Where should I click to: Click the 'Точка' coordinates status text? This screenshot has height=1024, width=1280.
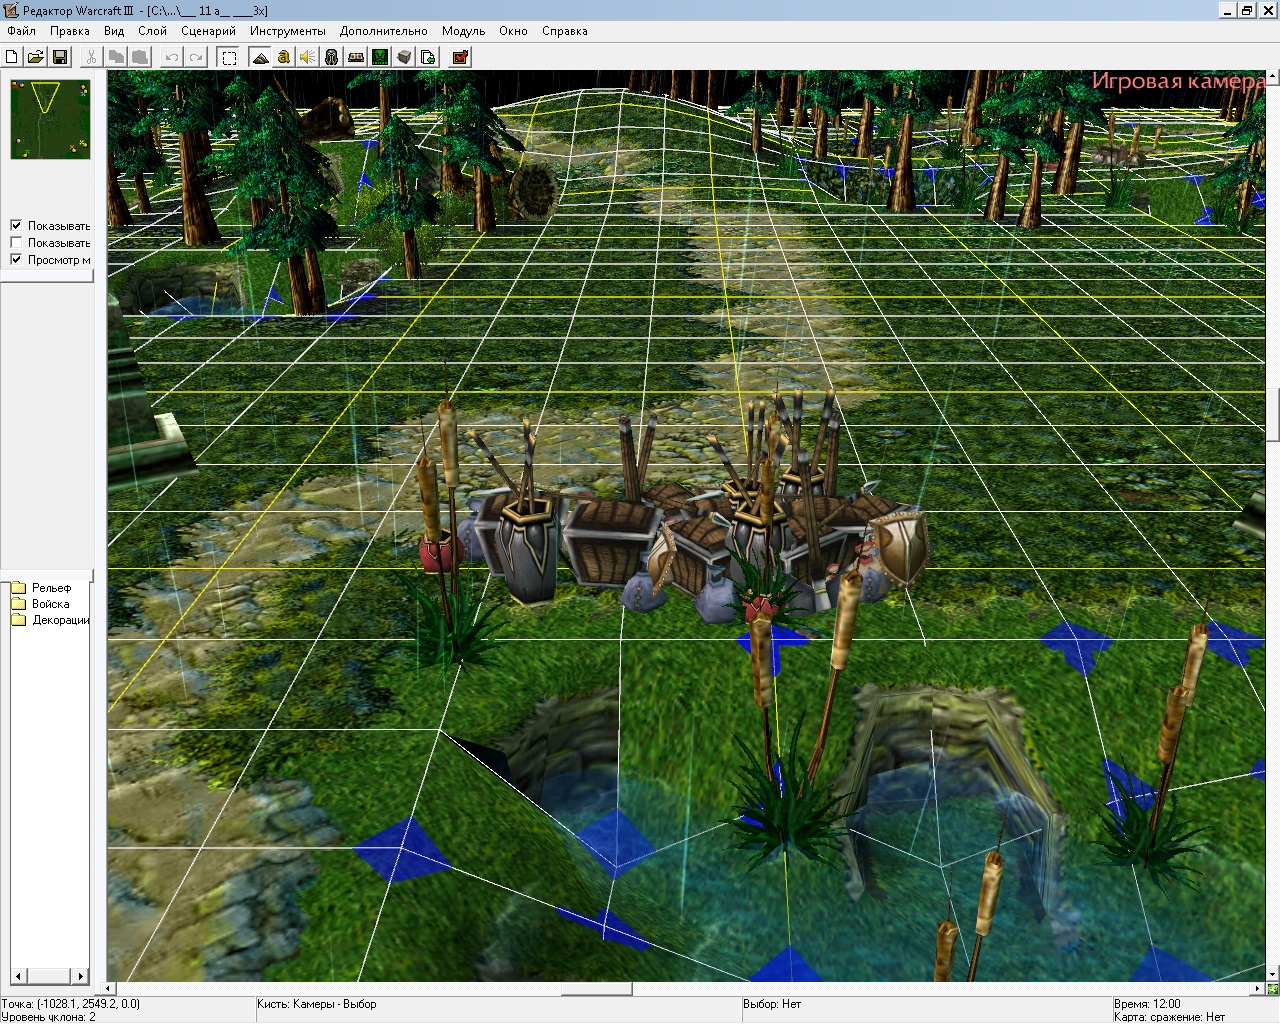pyautogui.click(x=71, y=1004)
